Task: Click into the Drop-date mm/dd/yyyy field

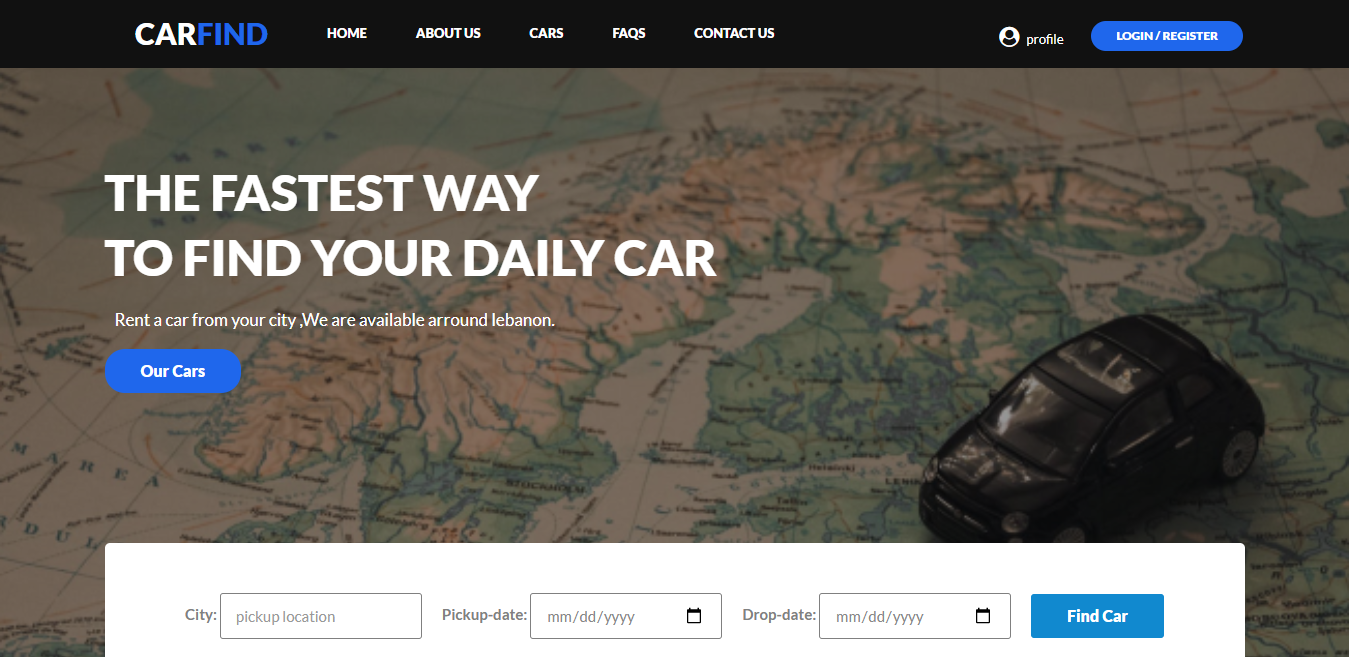Action: [x=915, y=616]
